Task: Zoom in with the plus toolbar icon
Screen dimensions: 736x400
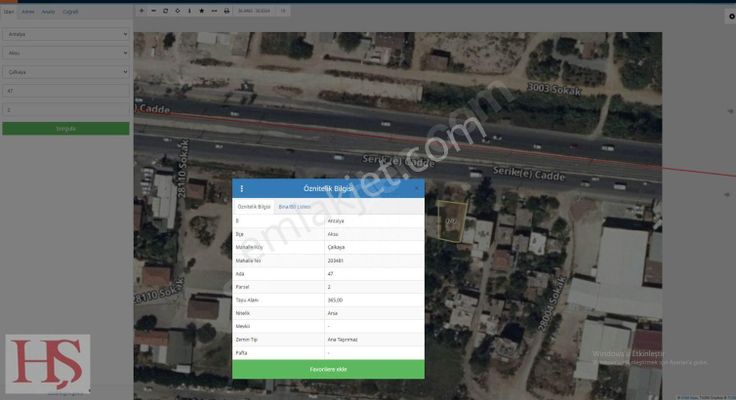Action: coord(141,10)
